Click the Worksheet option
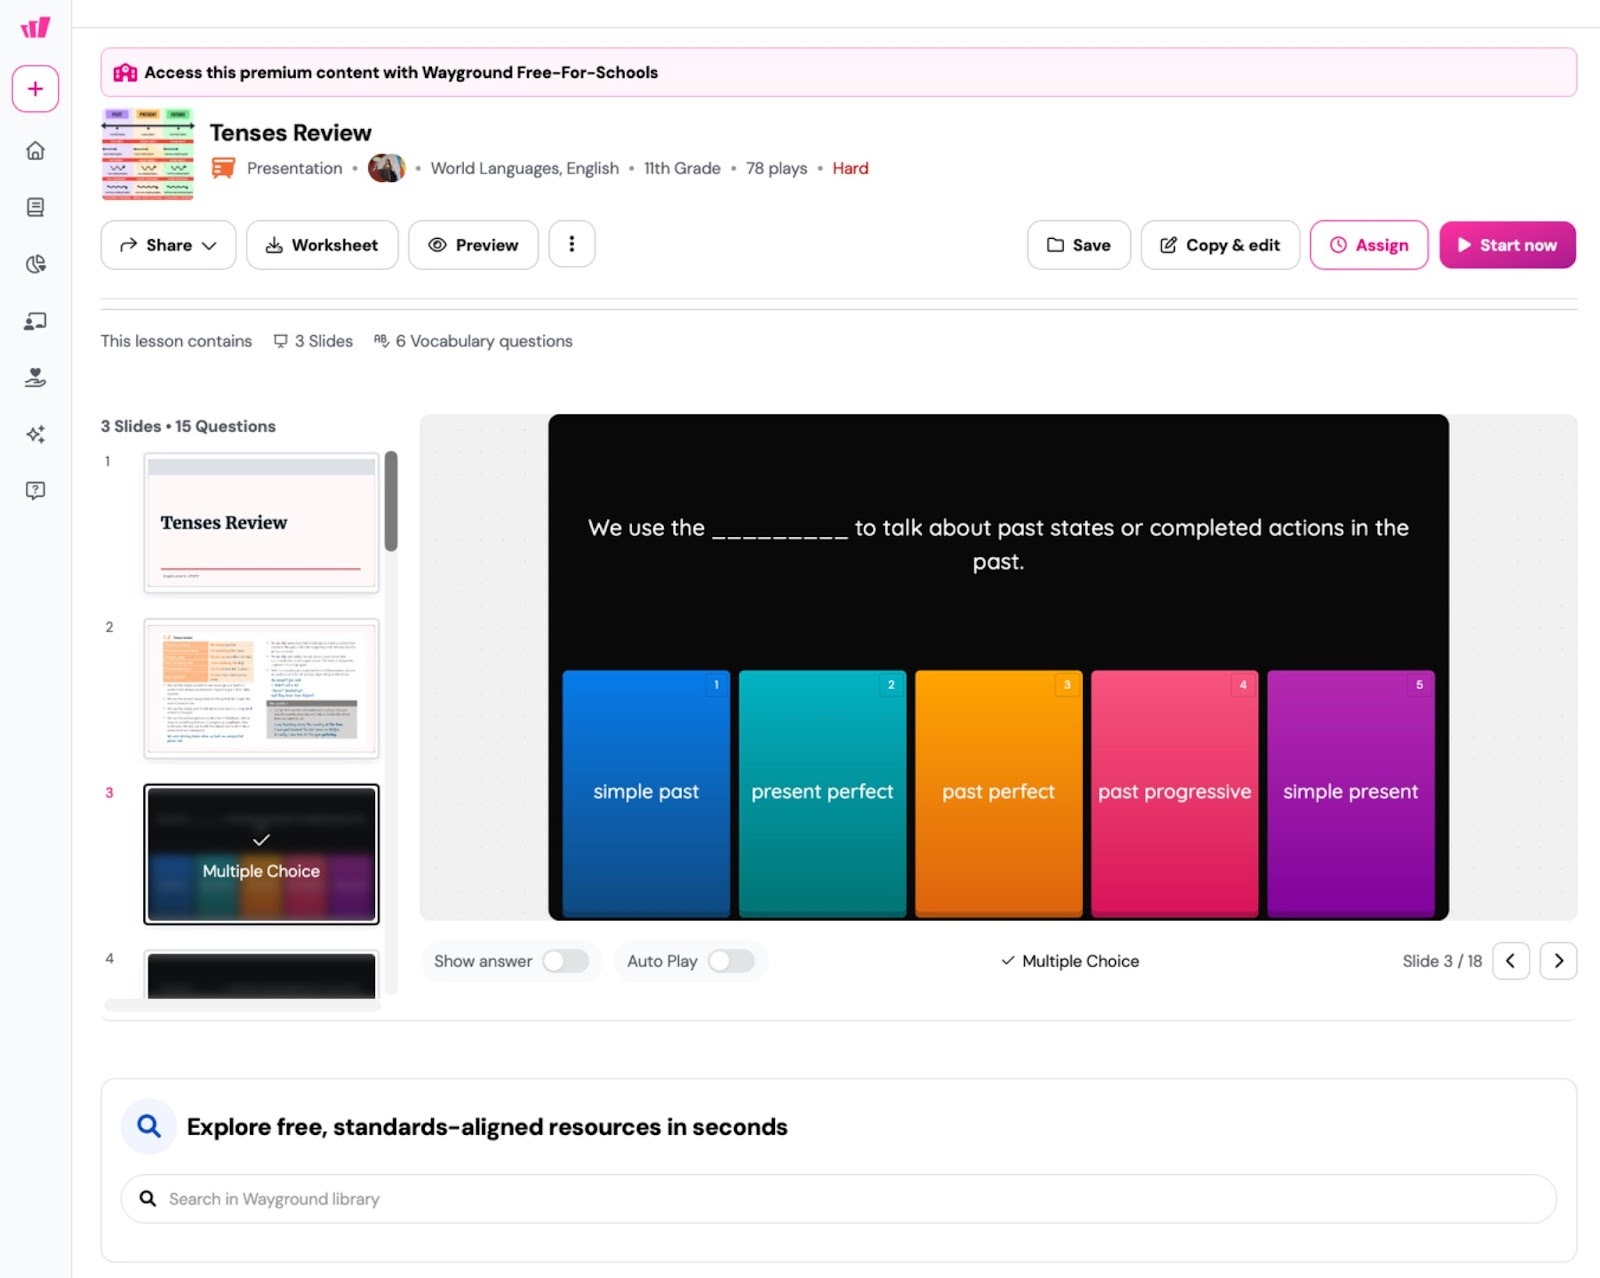1600x1278 pixels. 322,244
